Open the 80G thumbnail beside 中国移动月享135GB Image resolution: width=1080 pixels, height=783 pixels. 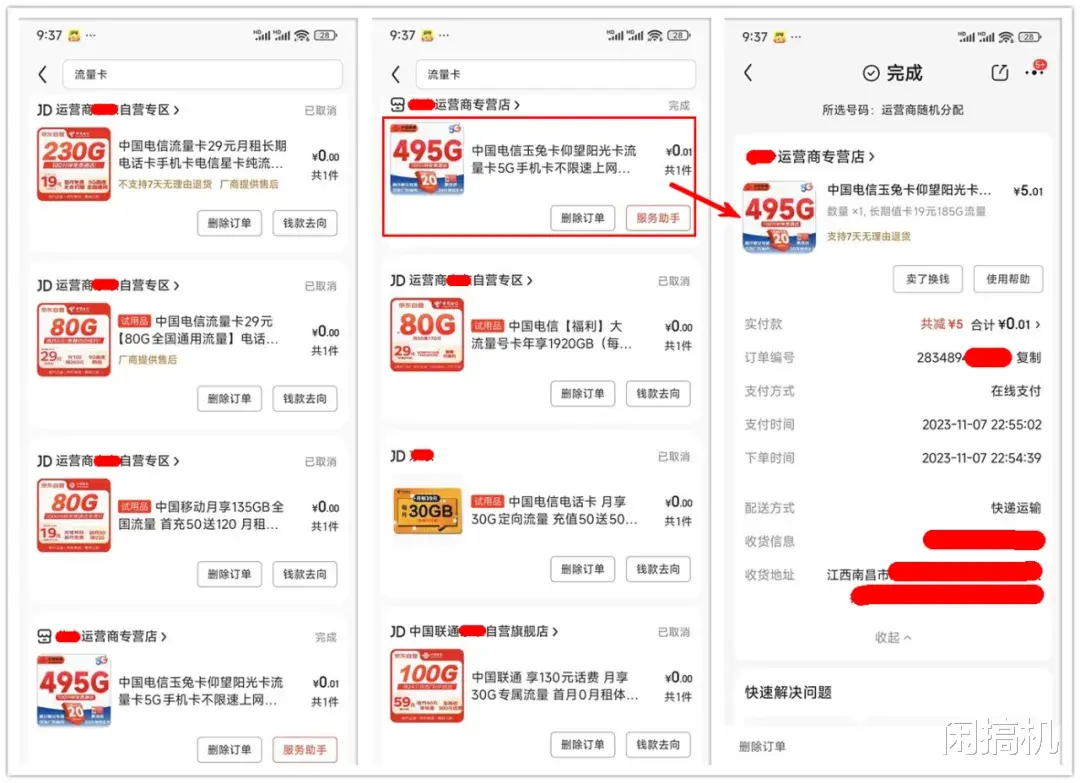[74, 515]
